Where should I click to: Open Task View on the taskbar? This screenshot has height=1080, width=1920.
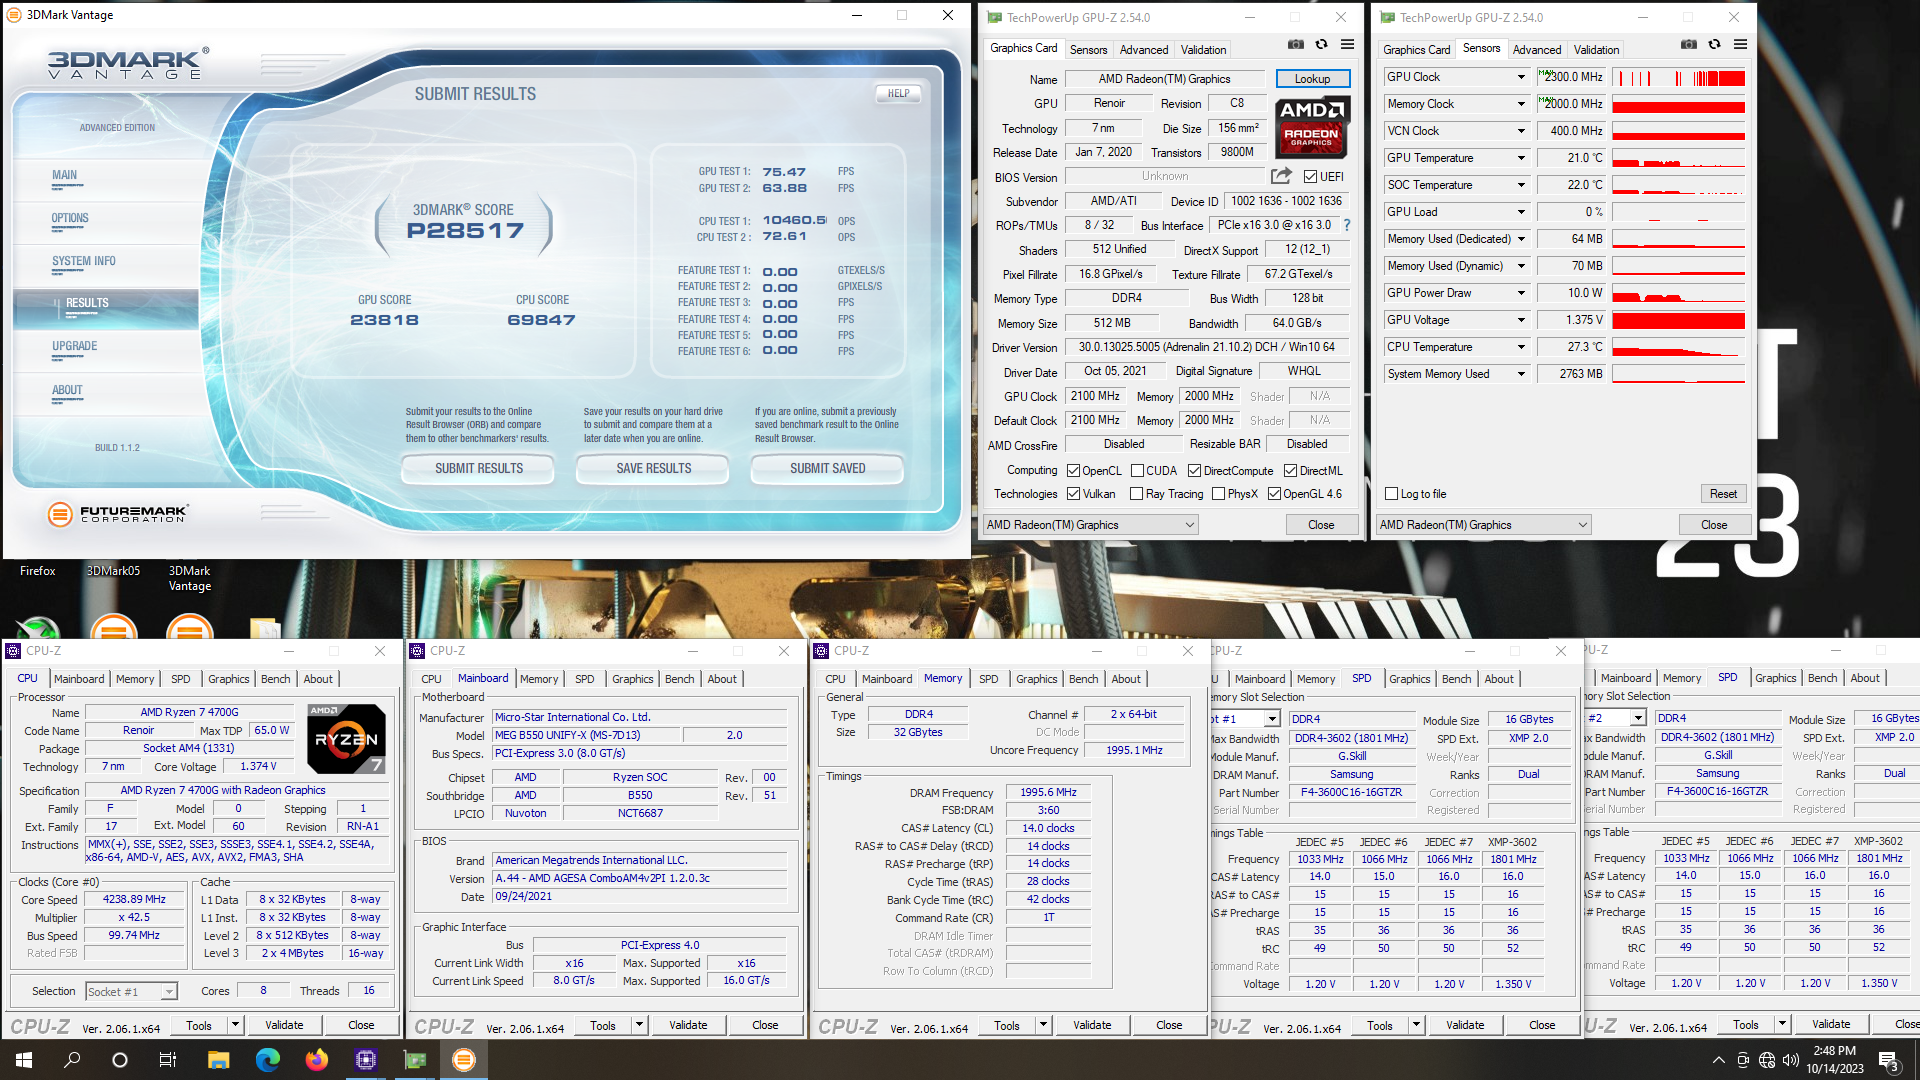[168, 1060]
